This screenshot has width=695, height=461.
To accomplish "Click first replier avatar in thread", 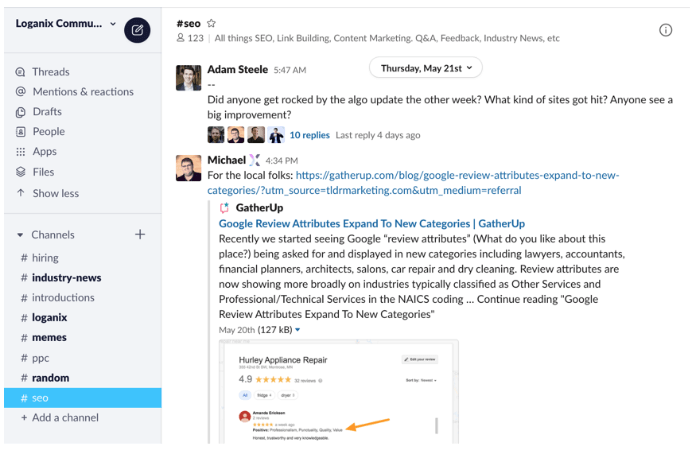I will pos(216,135).
